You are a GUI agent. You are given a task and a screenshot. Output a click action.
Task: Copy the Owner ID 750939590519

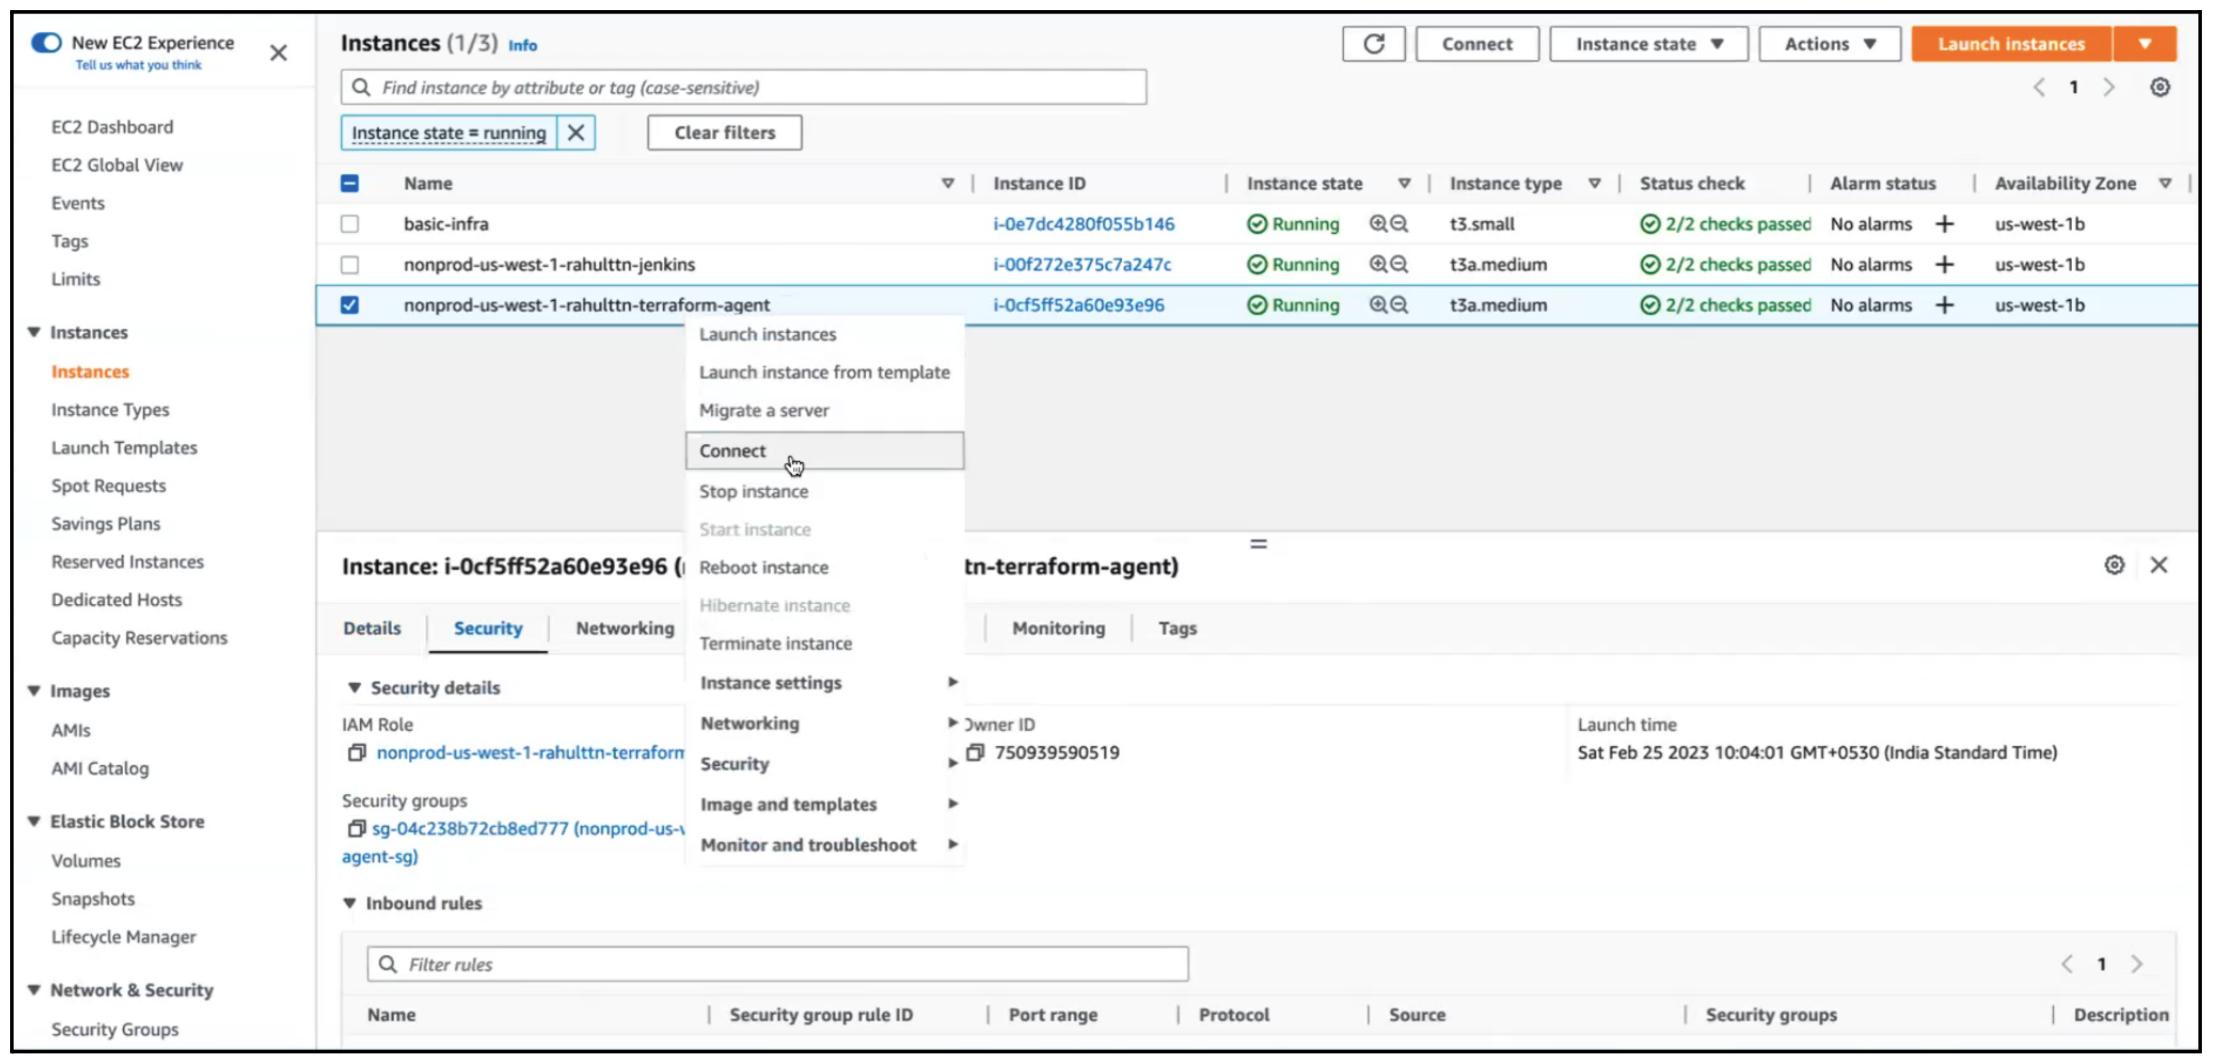point(975,753)
